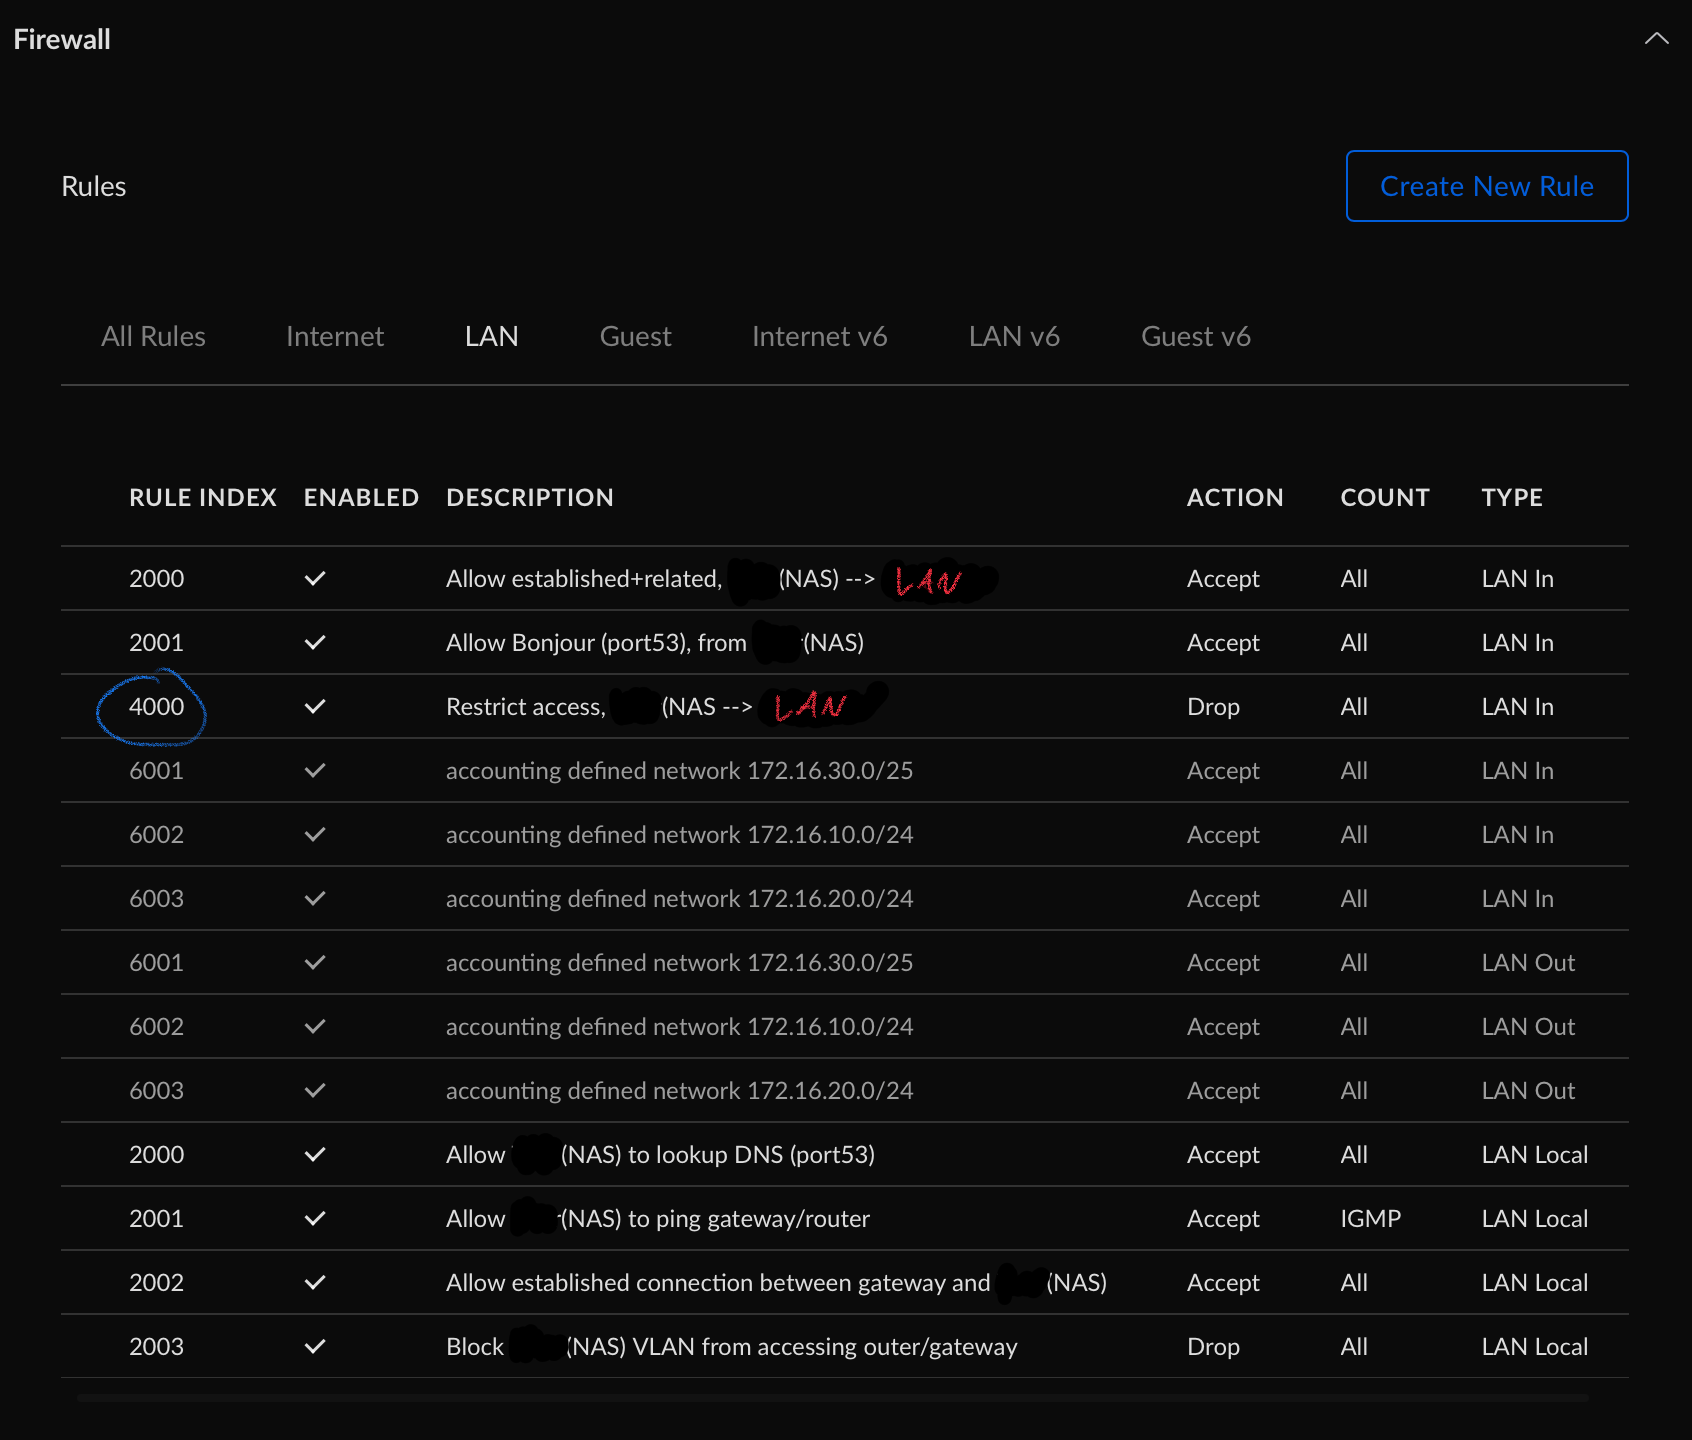Click checkmark on ping gateway/router IGMP rule
This screenshot has height=1440, width=1692.
click(x=315, y=1219)
